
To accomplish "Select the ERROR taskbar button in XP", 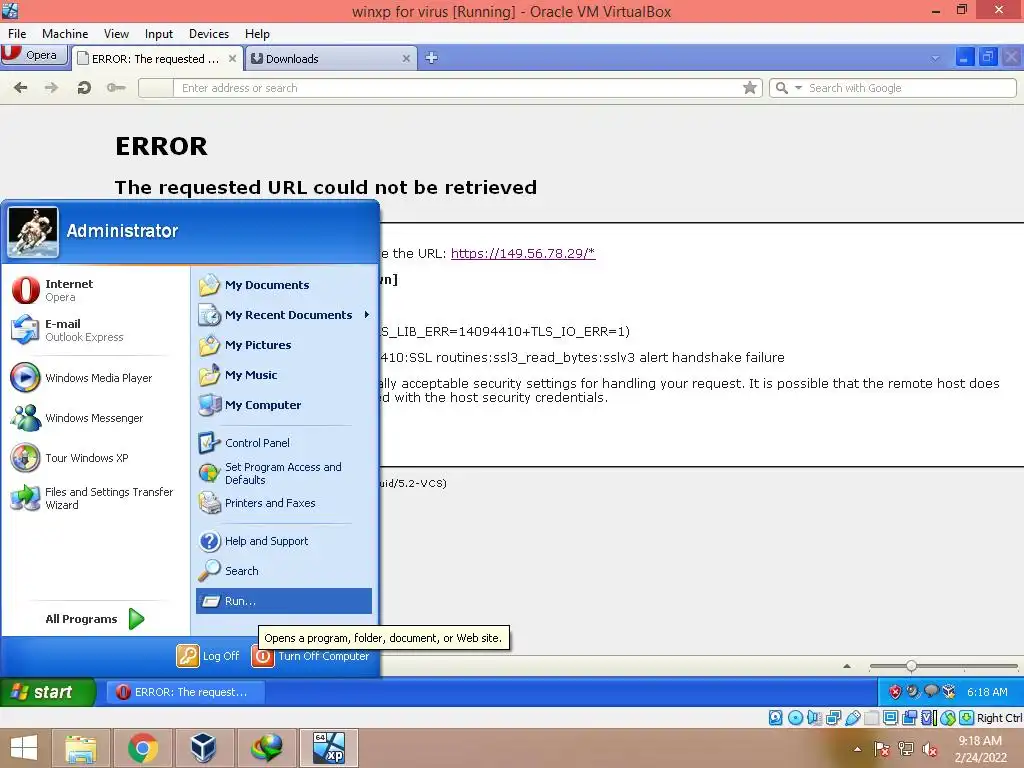I will pyautogui.click(x=185, y=692).
